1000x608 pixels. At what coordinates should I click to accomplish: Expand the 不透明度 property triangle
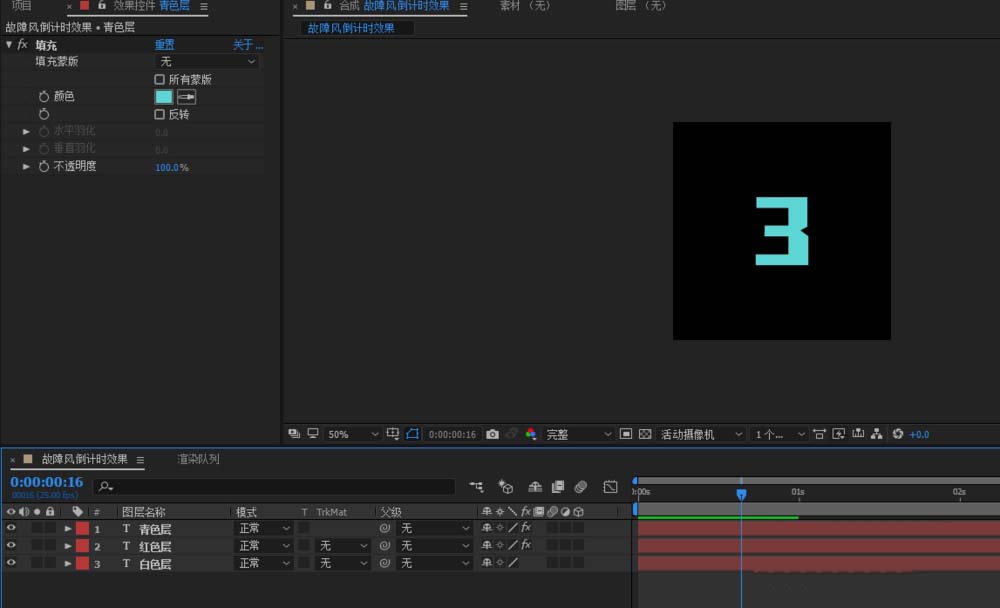[26, 167]
